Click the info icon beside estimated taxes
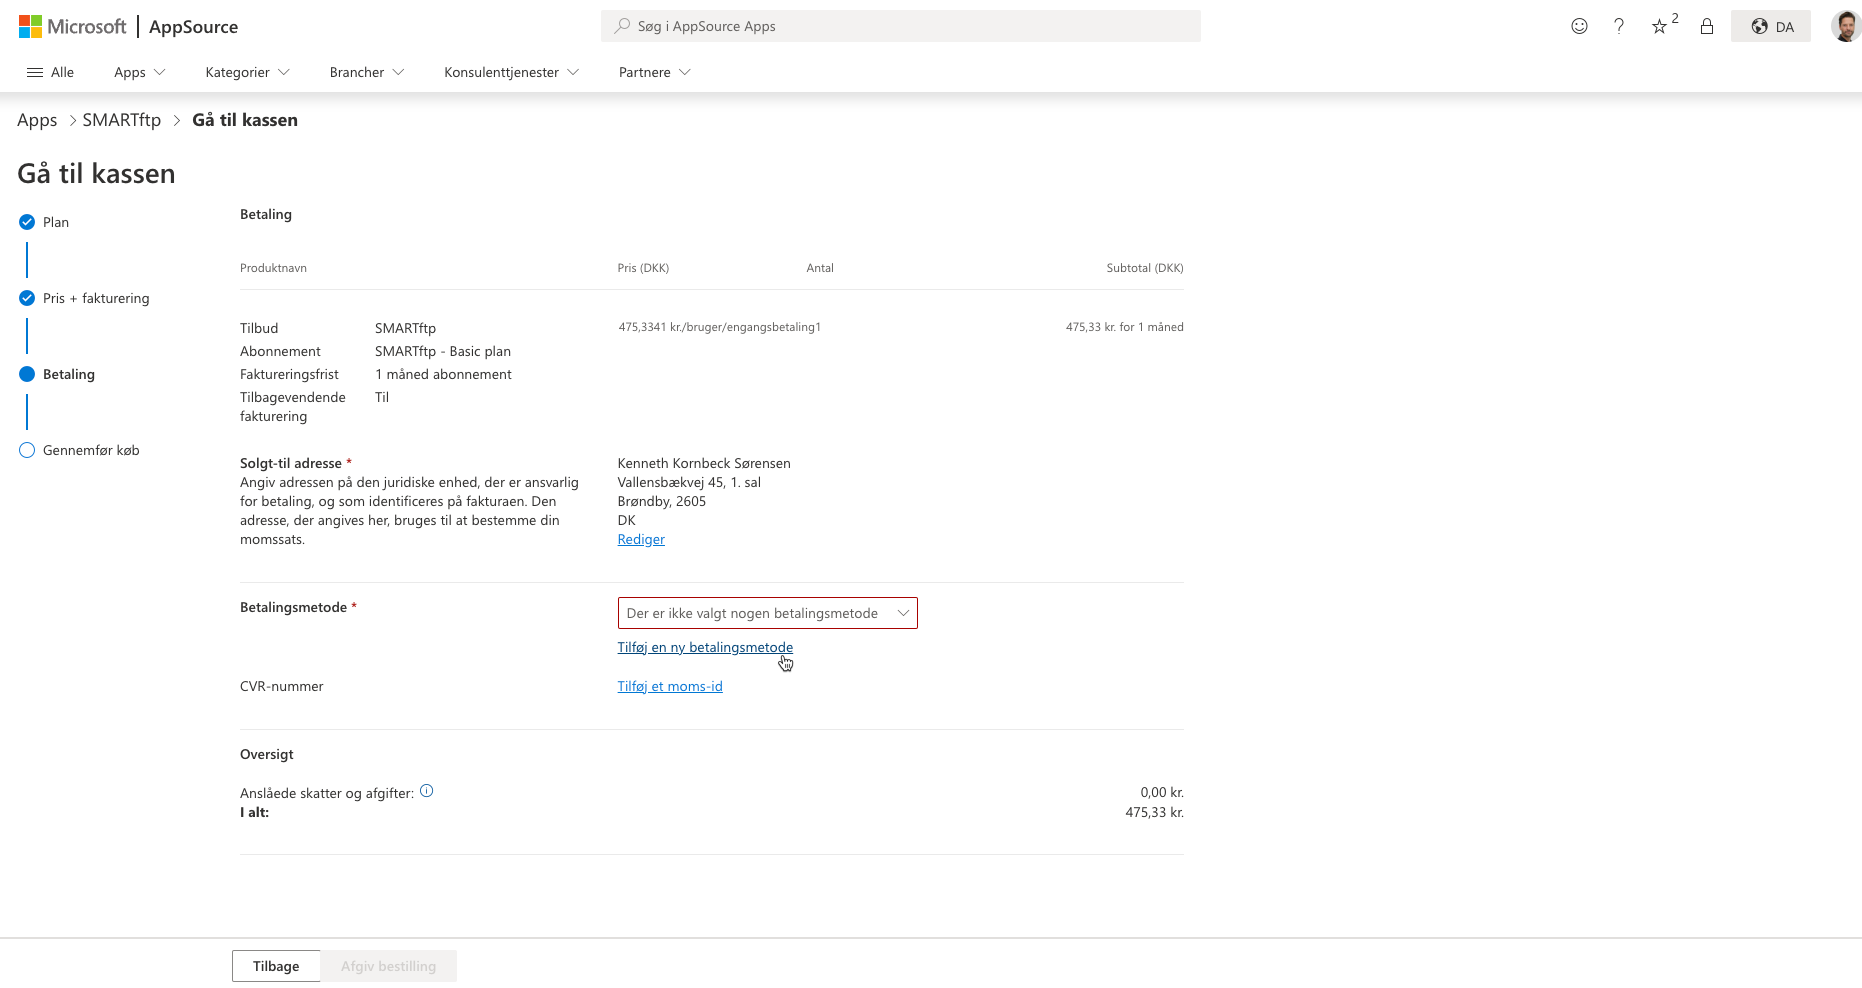 pos(427,791)
